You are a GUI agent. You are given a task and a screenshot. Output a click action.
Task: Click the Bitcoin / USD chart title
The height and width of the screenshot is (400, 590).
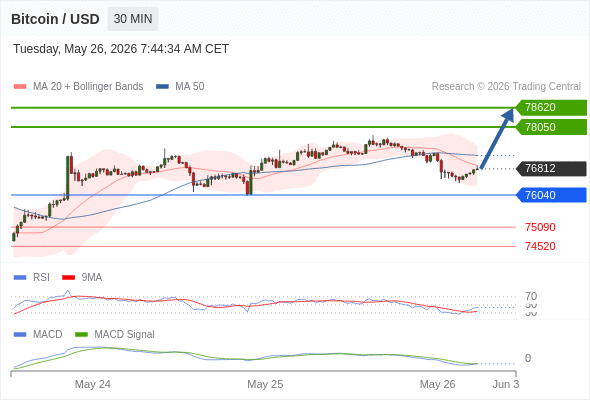(55, 19)
